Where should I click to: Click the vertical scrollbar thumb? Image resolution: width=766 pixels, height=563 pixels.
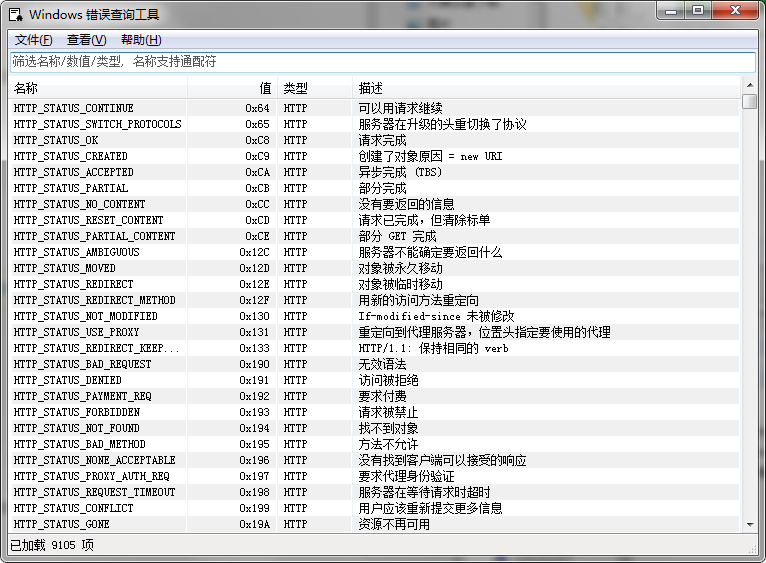click(749, 101)
